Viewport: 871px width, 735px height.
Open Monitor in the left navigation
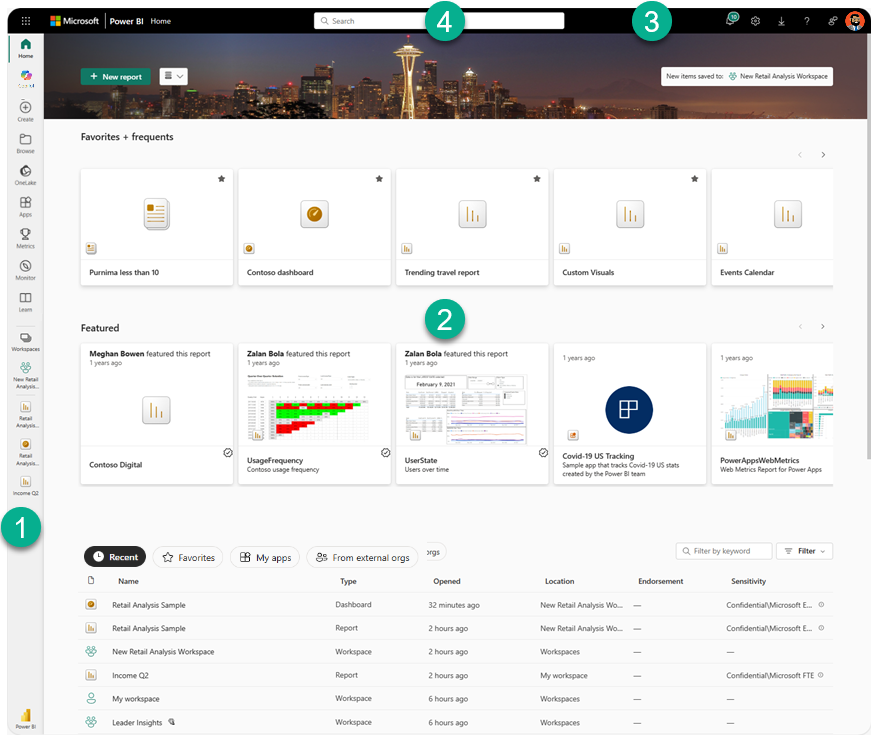point(26,269)
